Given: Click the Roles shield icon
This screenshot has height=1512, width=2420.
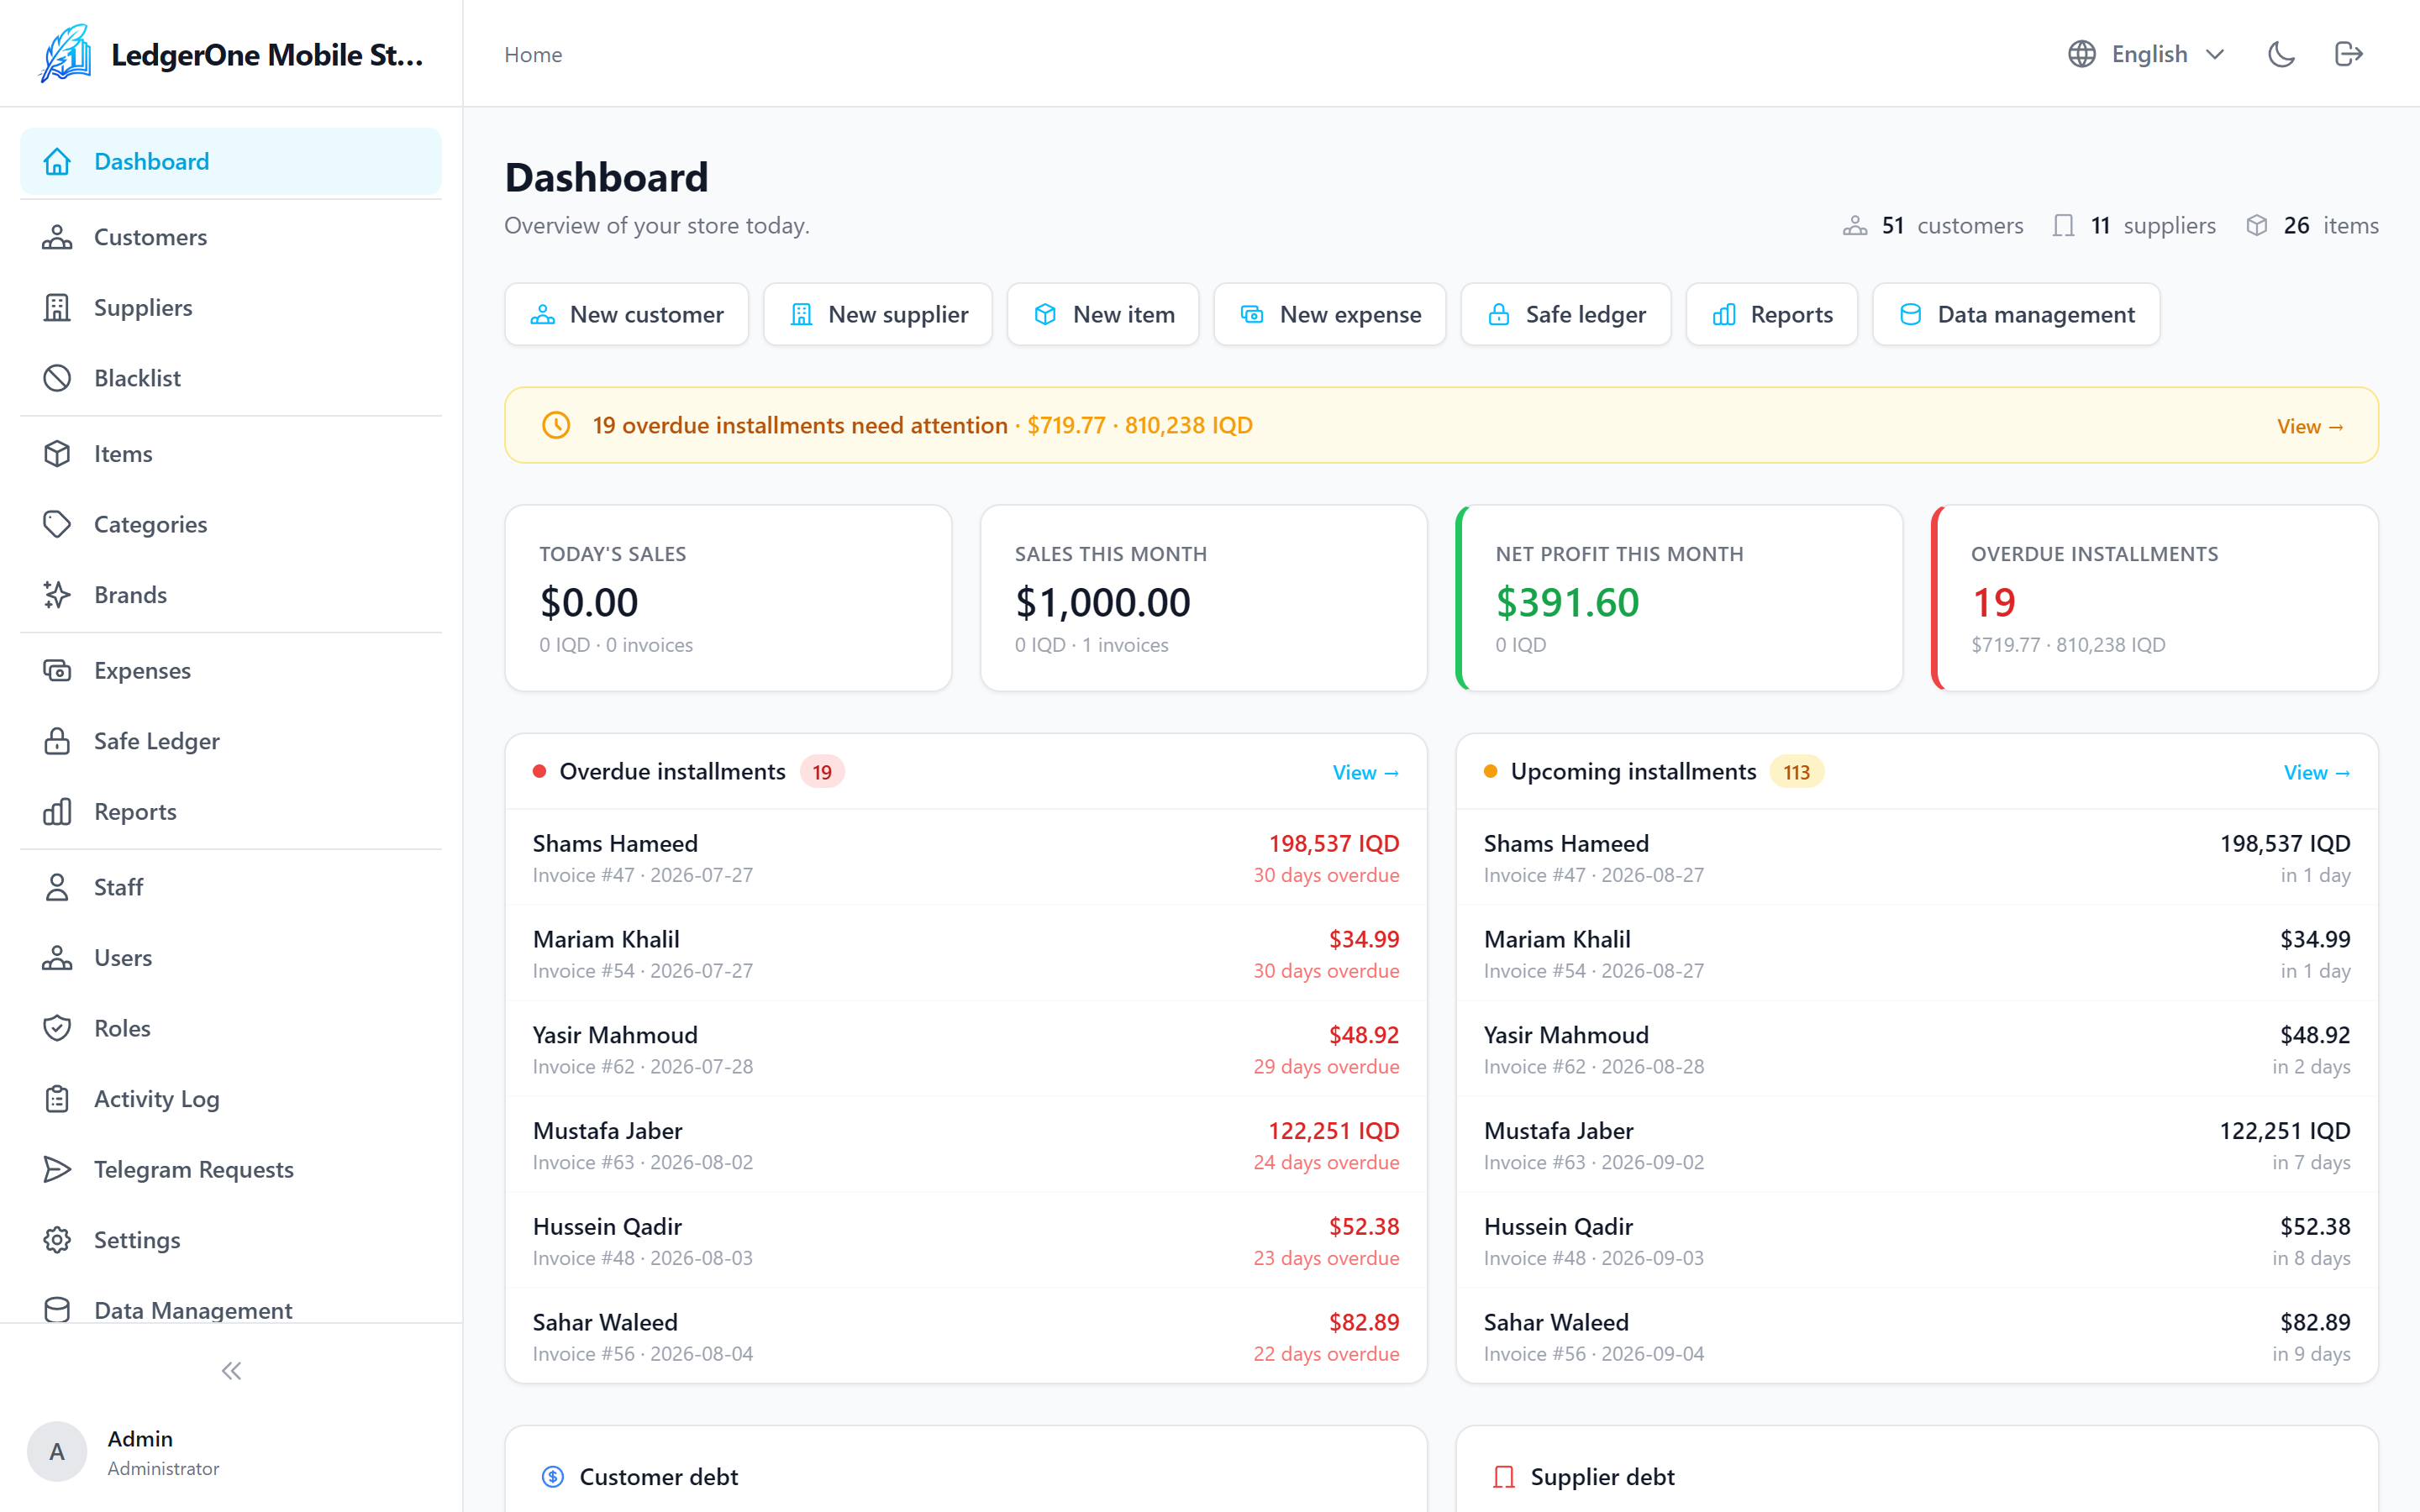Looking at the screenshot, I should (x=57, y=1028).
